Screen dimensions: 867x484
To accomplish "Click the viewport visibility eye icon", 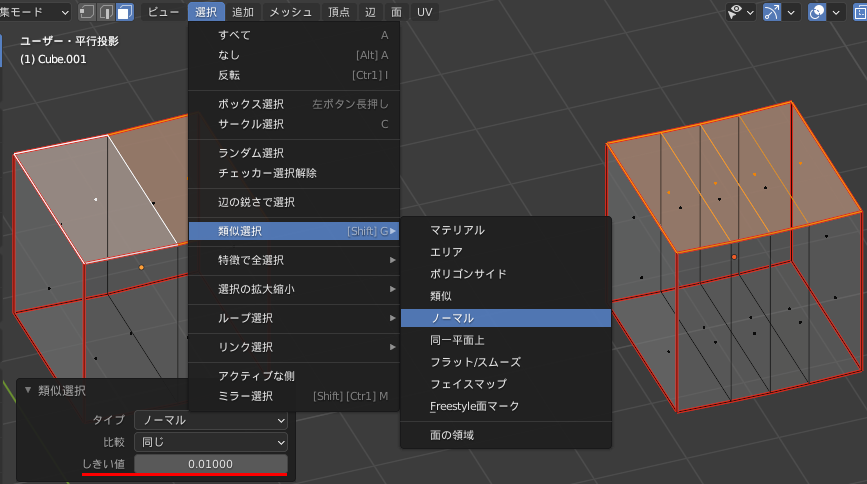I will [x=735, y=12].
